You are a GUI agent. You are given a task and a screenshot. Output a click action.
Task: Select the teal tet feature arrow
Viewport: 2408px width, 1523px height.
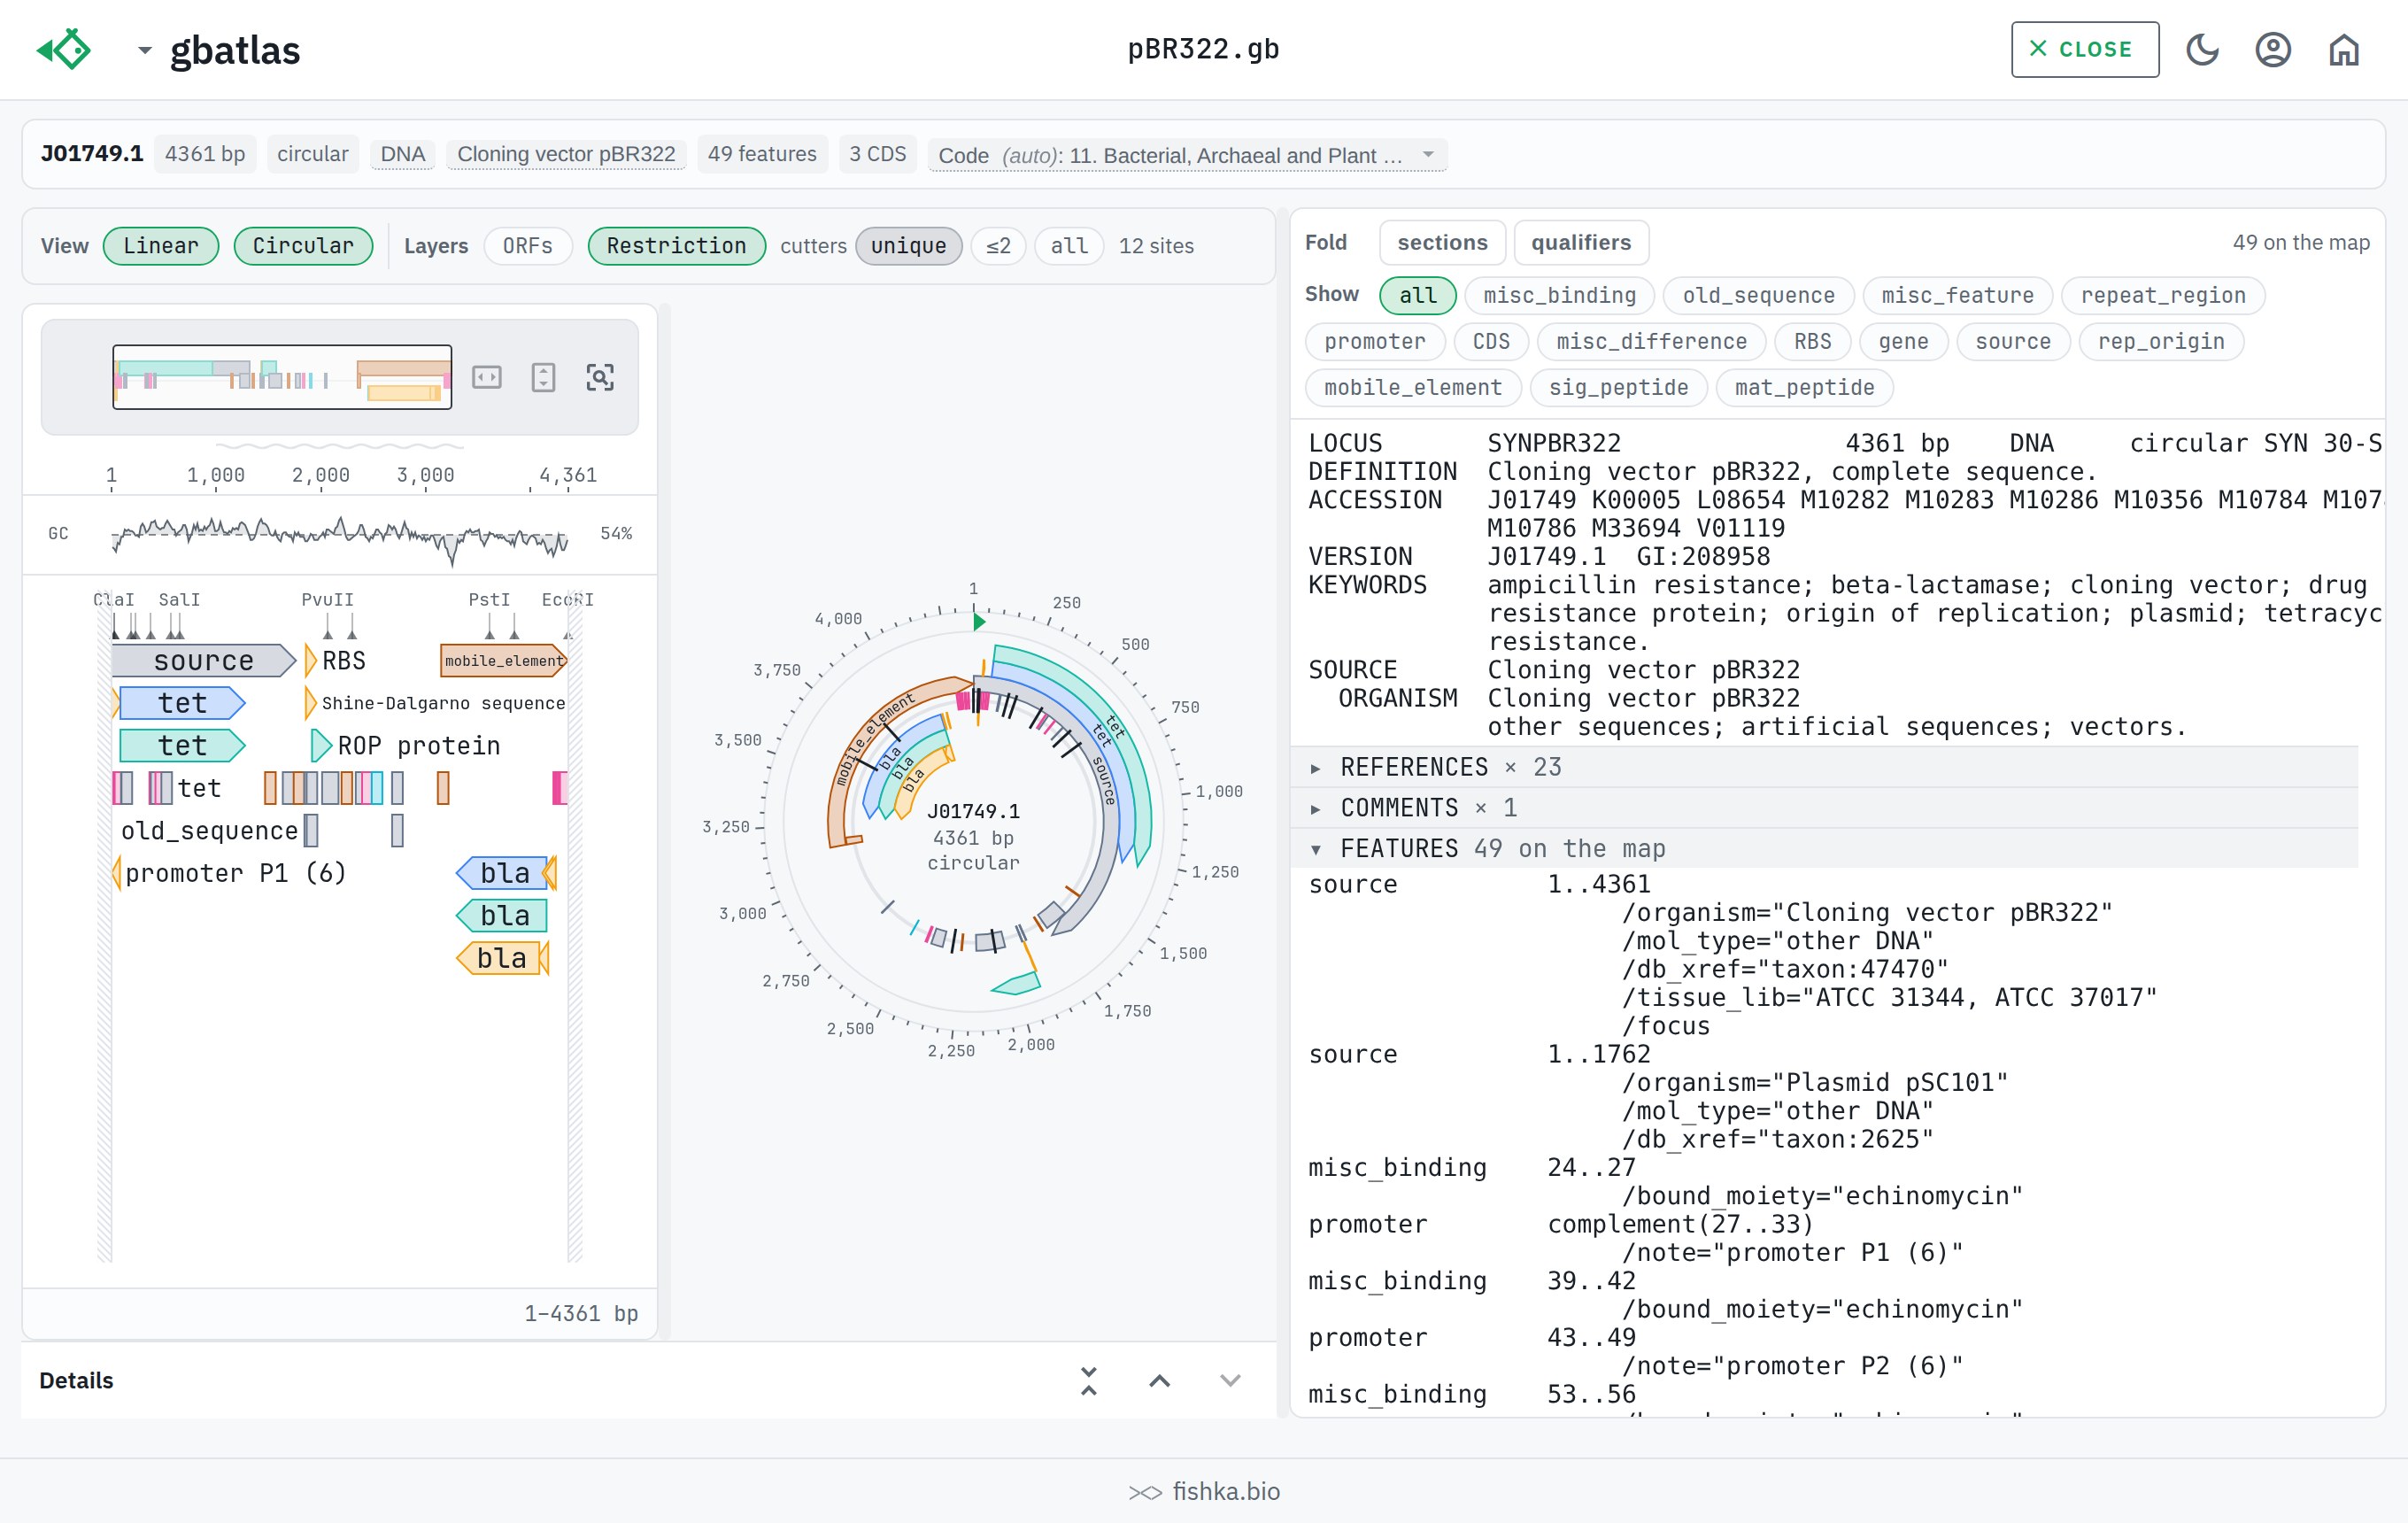pyautogui.click(x=182, y=746)
